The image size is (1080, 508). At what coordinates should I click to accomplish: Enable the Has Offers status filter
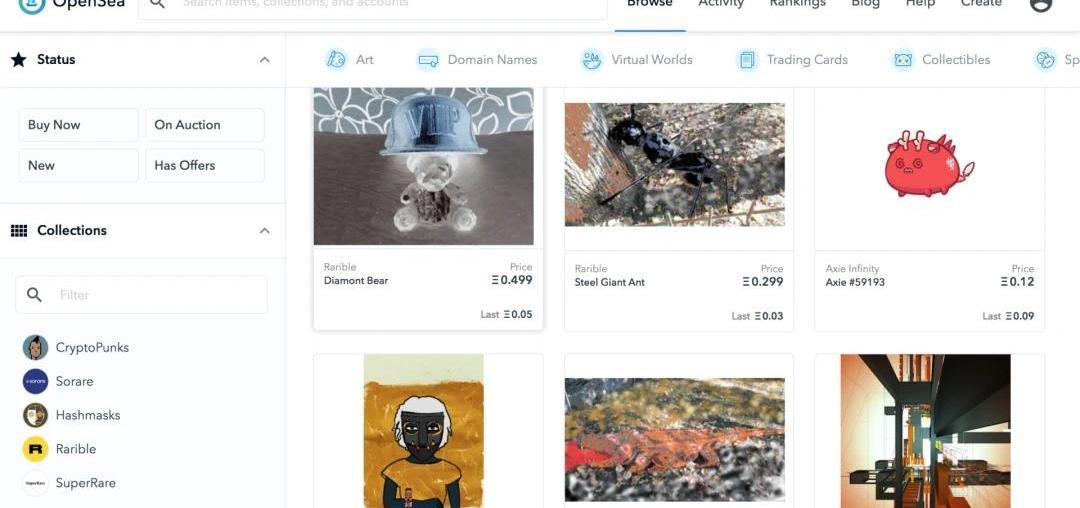[205, 165]
